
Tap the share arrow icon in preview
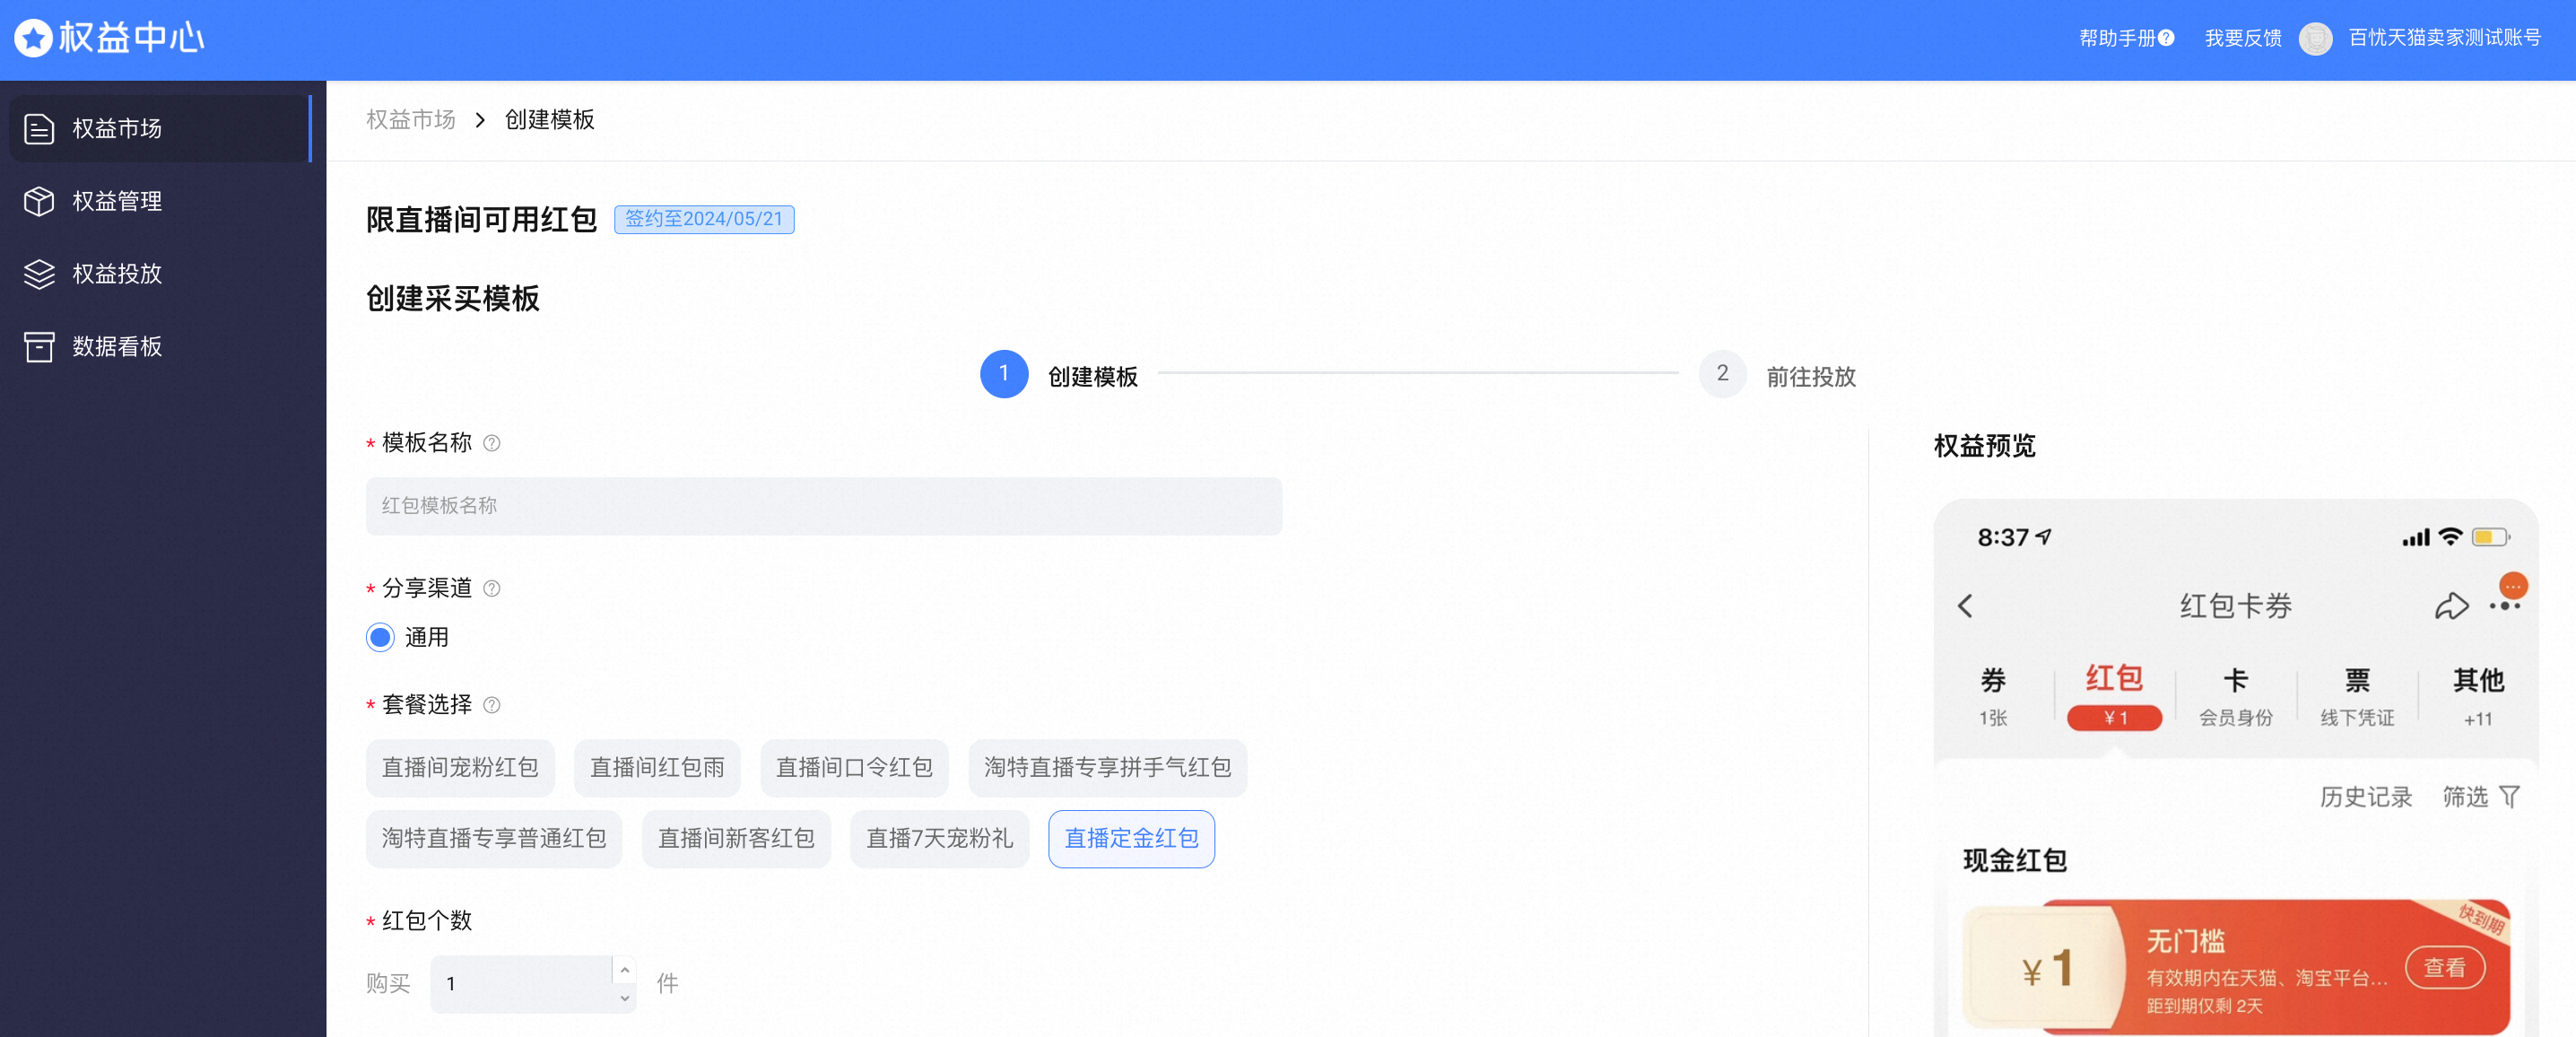click(x=2451, y=606)
